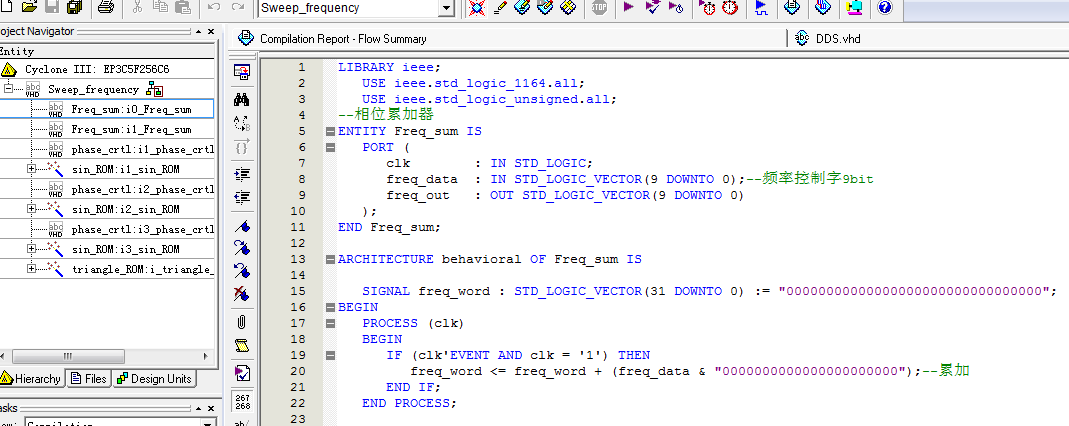The height and width of the screenshot is (426, 1069).
Task: Expand the sin_ROM:i3_sin_ROM node
Action: [32, 249]
